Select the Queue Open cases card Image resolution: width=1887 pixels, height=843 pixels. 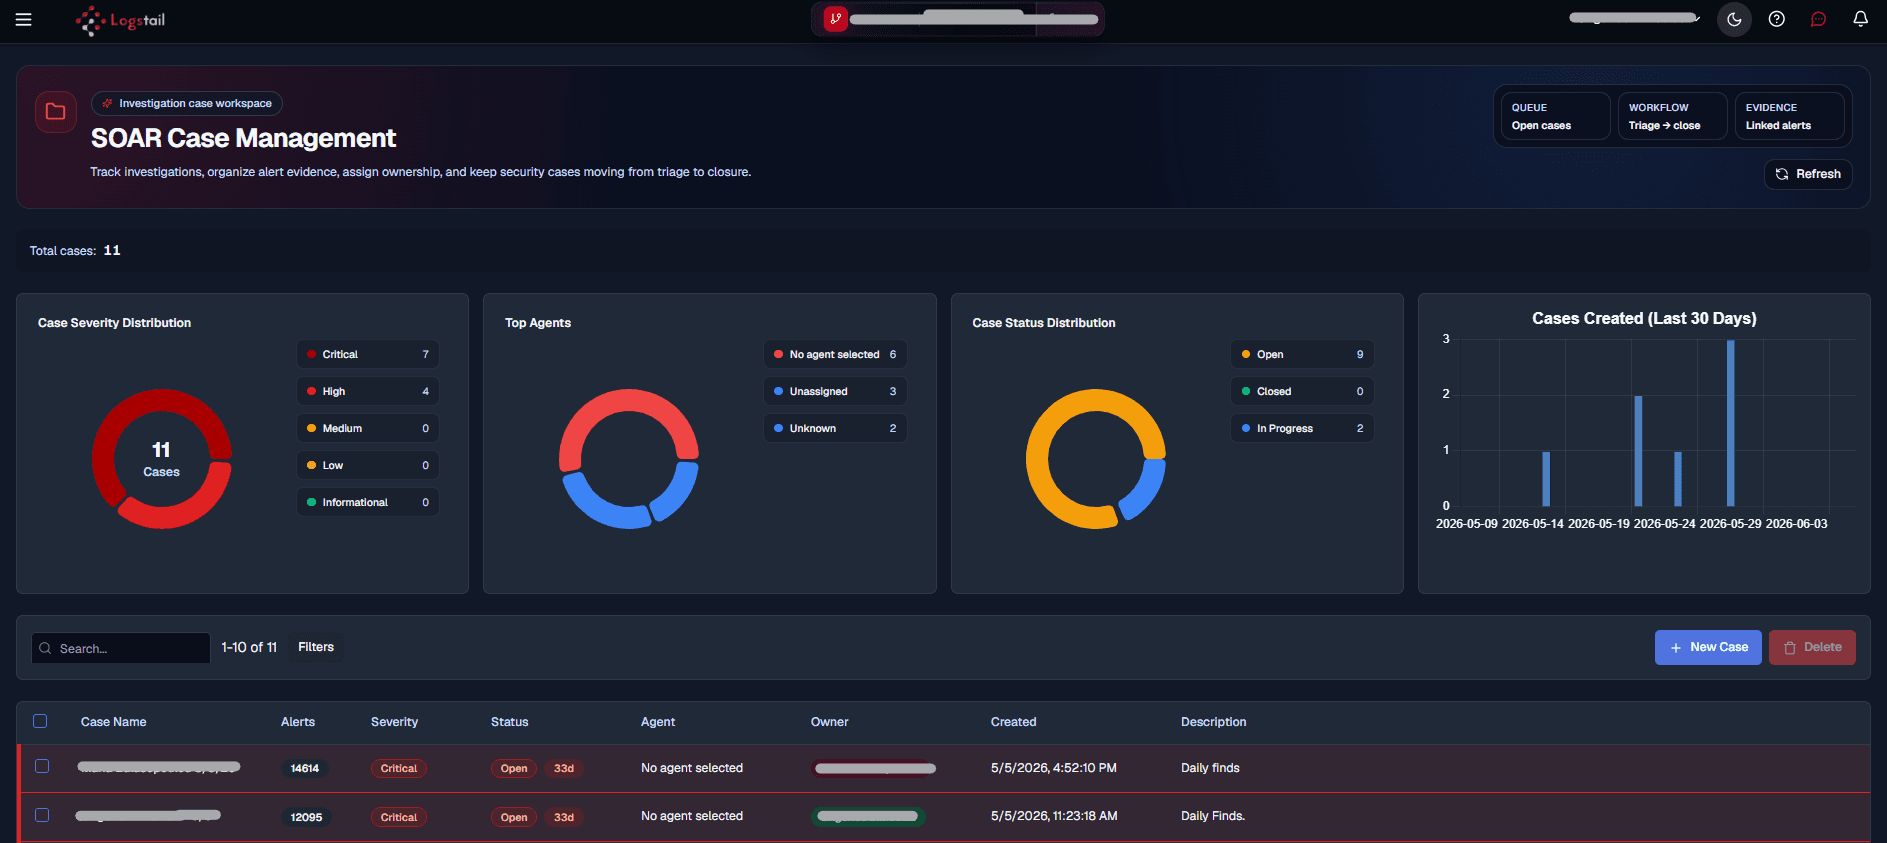click(1555, 116)
